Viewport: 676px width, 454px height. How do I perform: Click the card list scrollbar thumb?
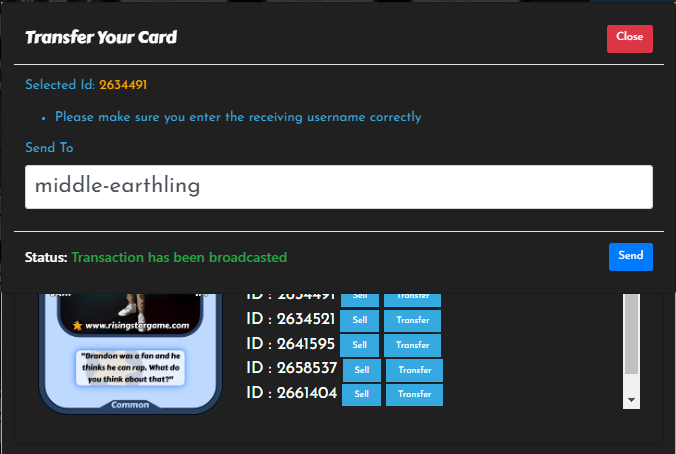coord(631,334)
